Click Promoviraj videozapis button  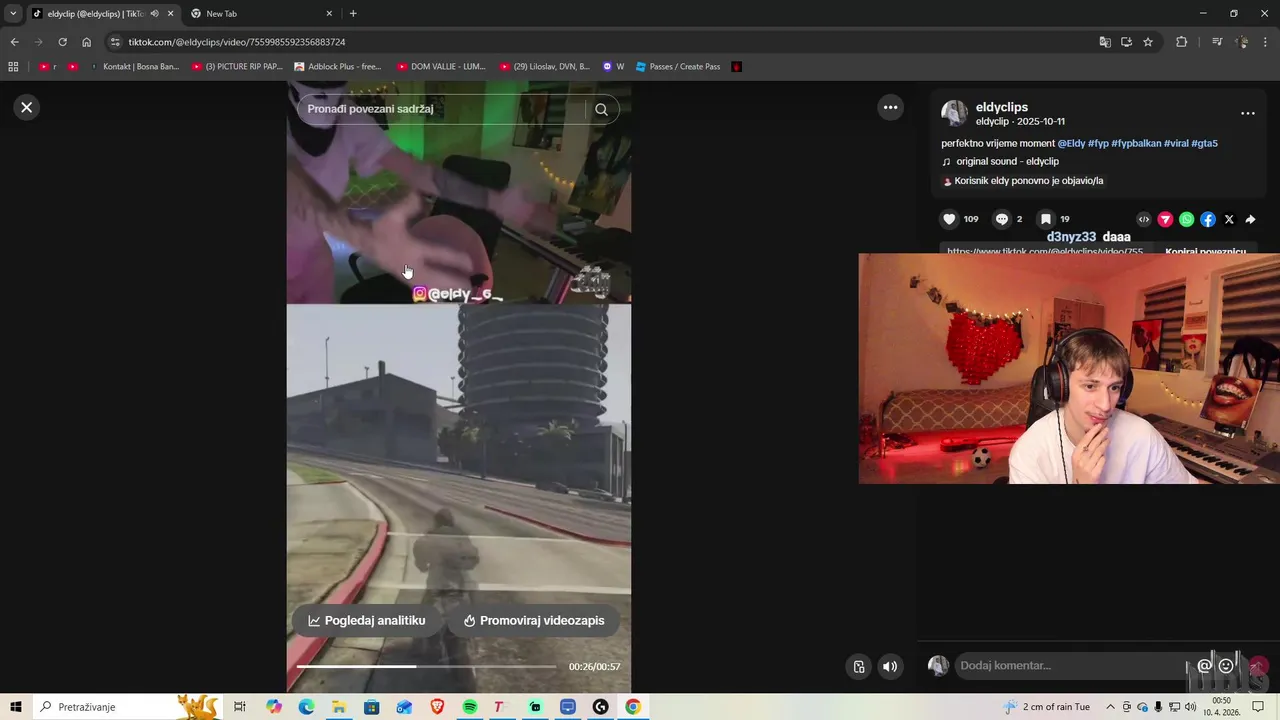tap(534, 620)
